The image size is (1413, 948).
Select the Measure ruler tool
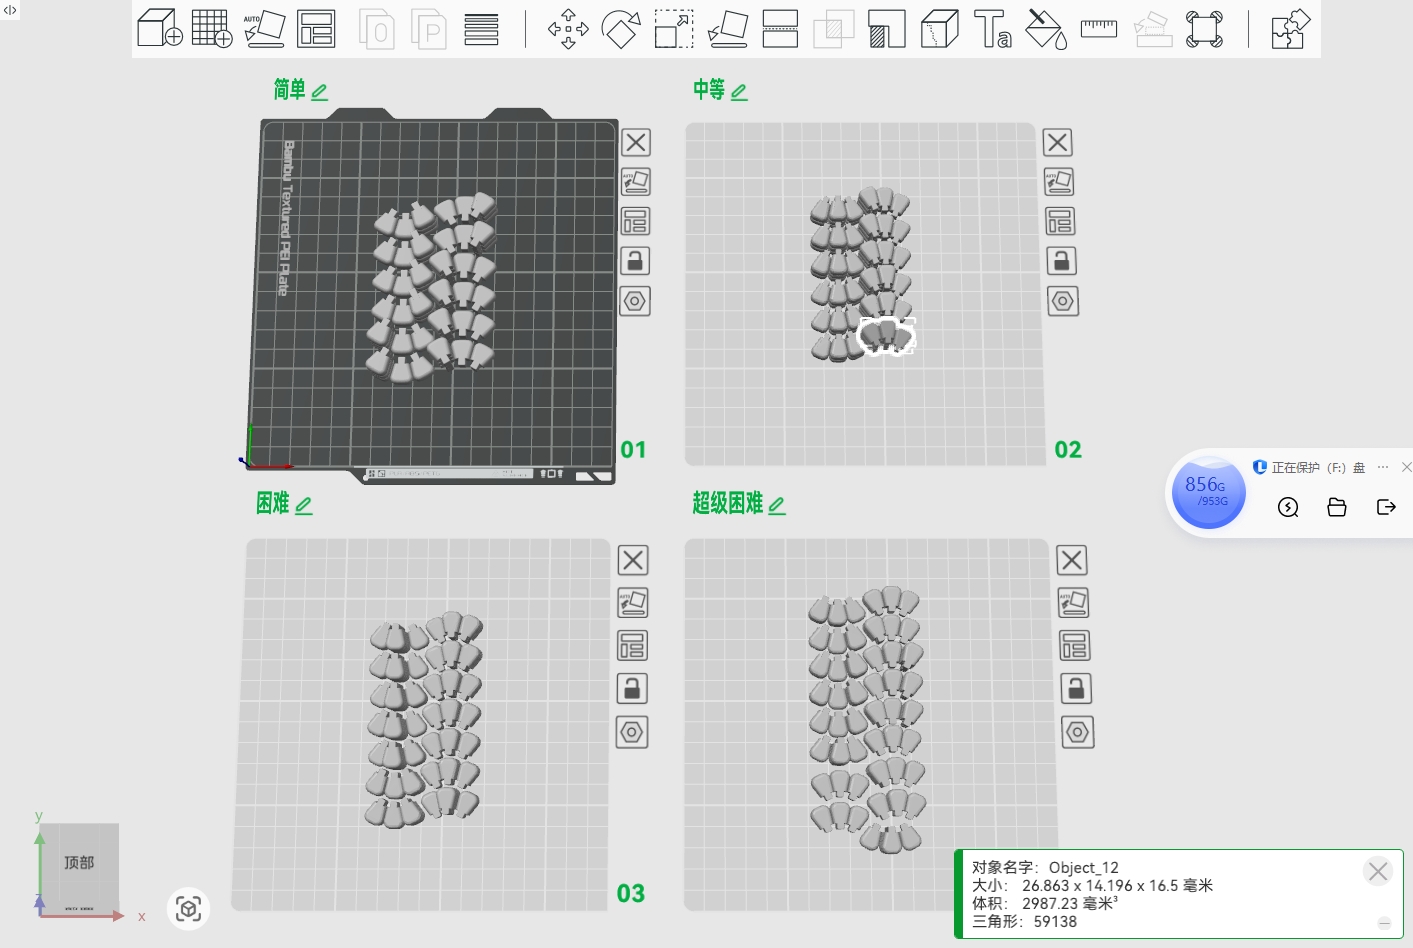tap(1098, 28)
